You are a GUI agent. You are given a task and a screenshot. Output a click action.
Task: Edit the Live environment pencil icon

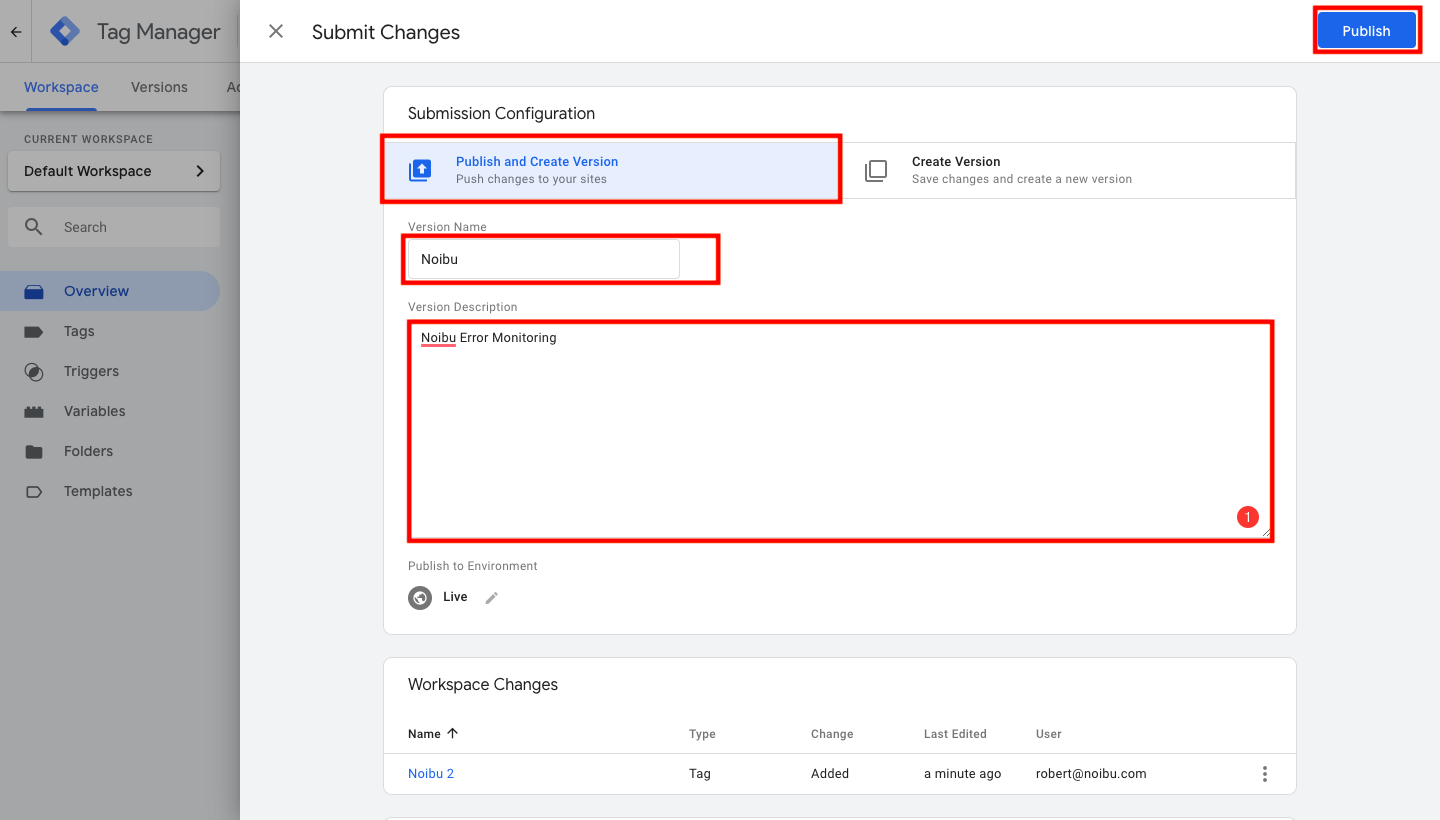(491, 598)
